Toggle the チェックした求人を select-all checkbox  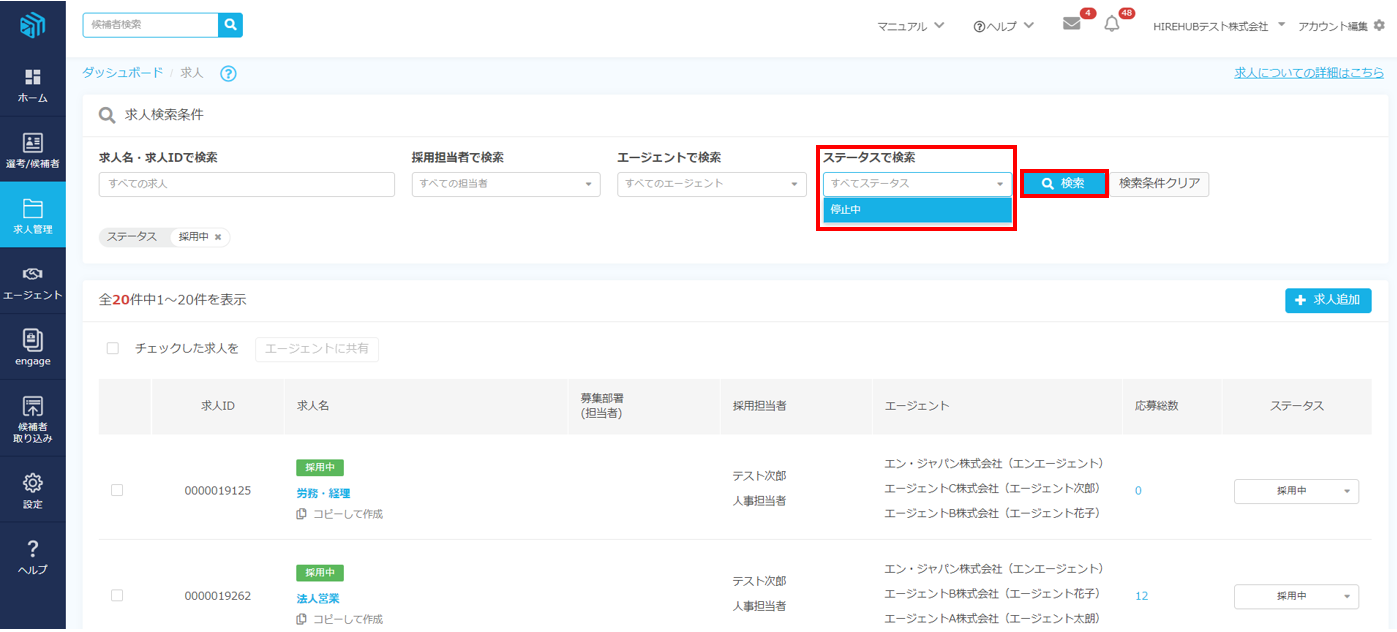pyautogui.click(x=113, y=349)
